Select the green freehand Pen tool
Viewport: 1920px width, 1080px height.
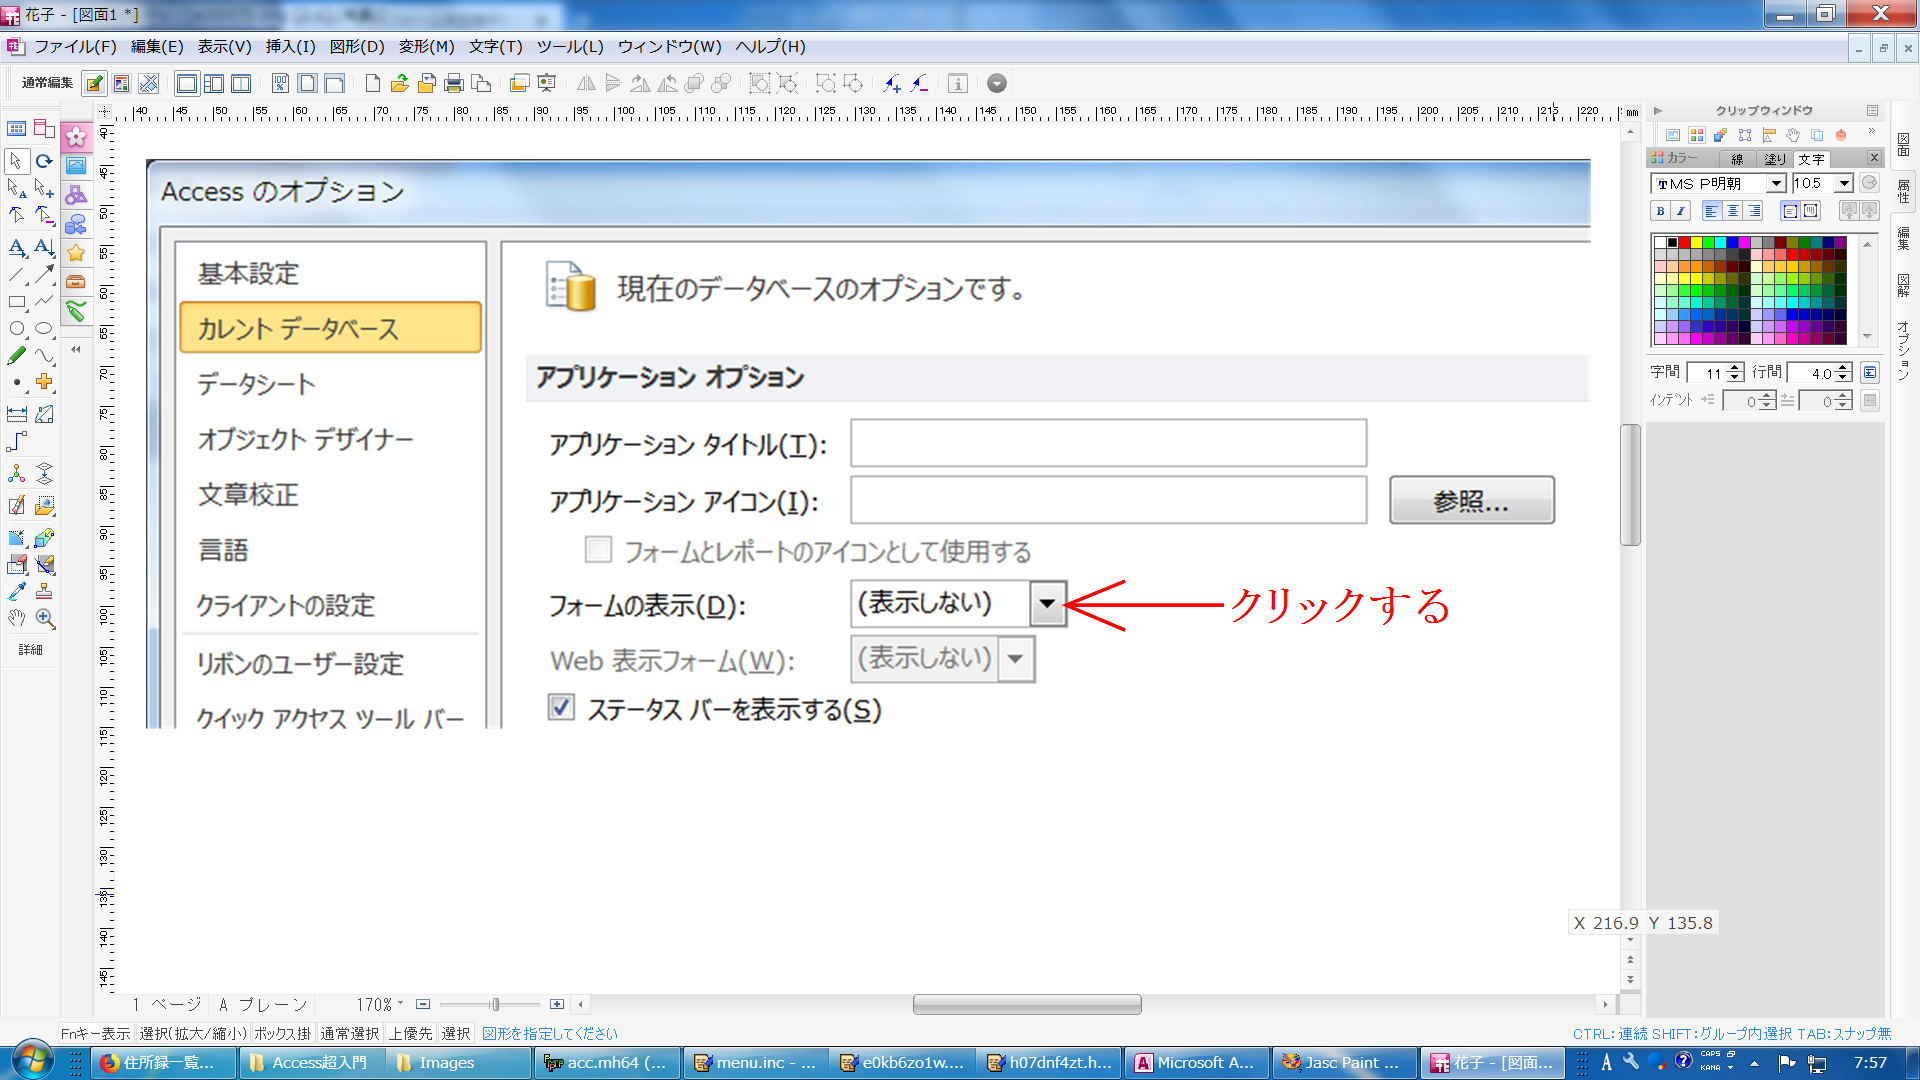[x=17, y=355]
